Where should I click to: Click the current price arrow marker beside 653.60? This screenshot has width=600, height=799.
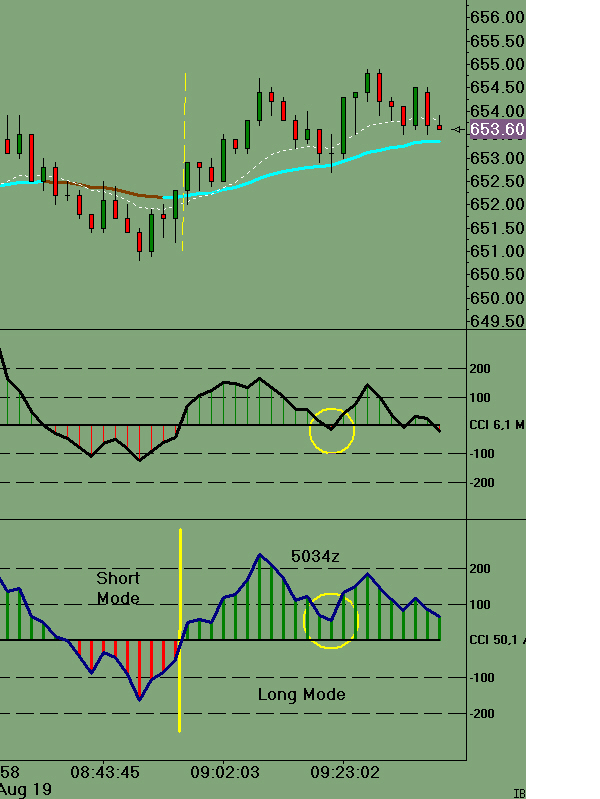pyautogui.click(x=458, y=130)
